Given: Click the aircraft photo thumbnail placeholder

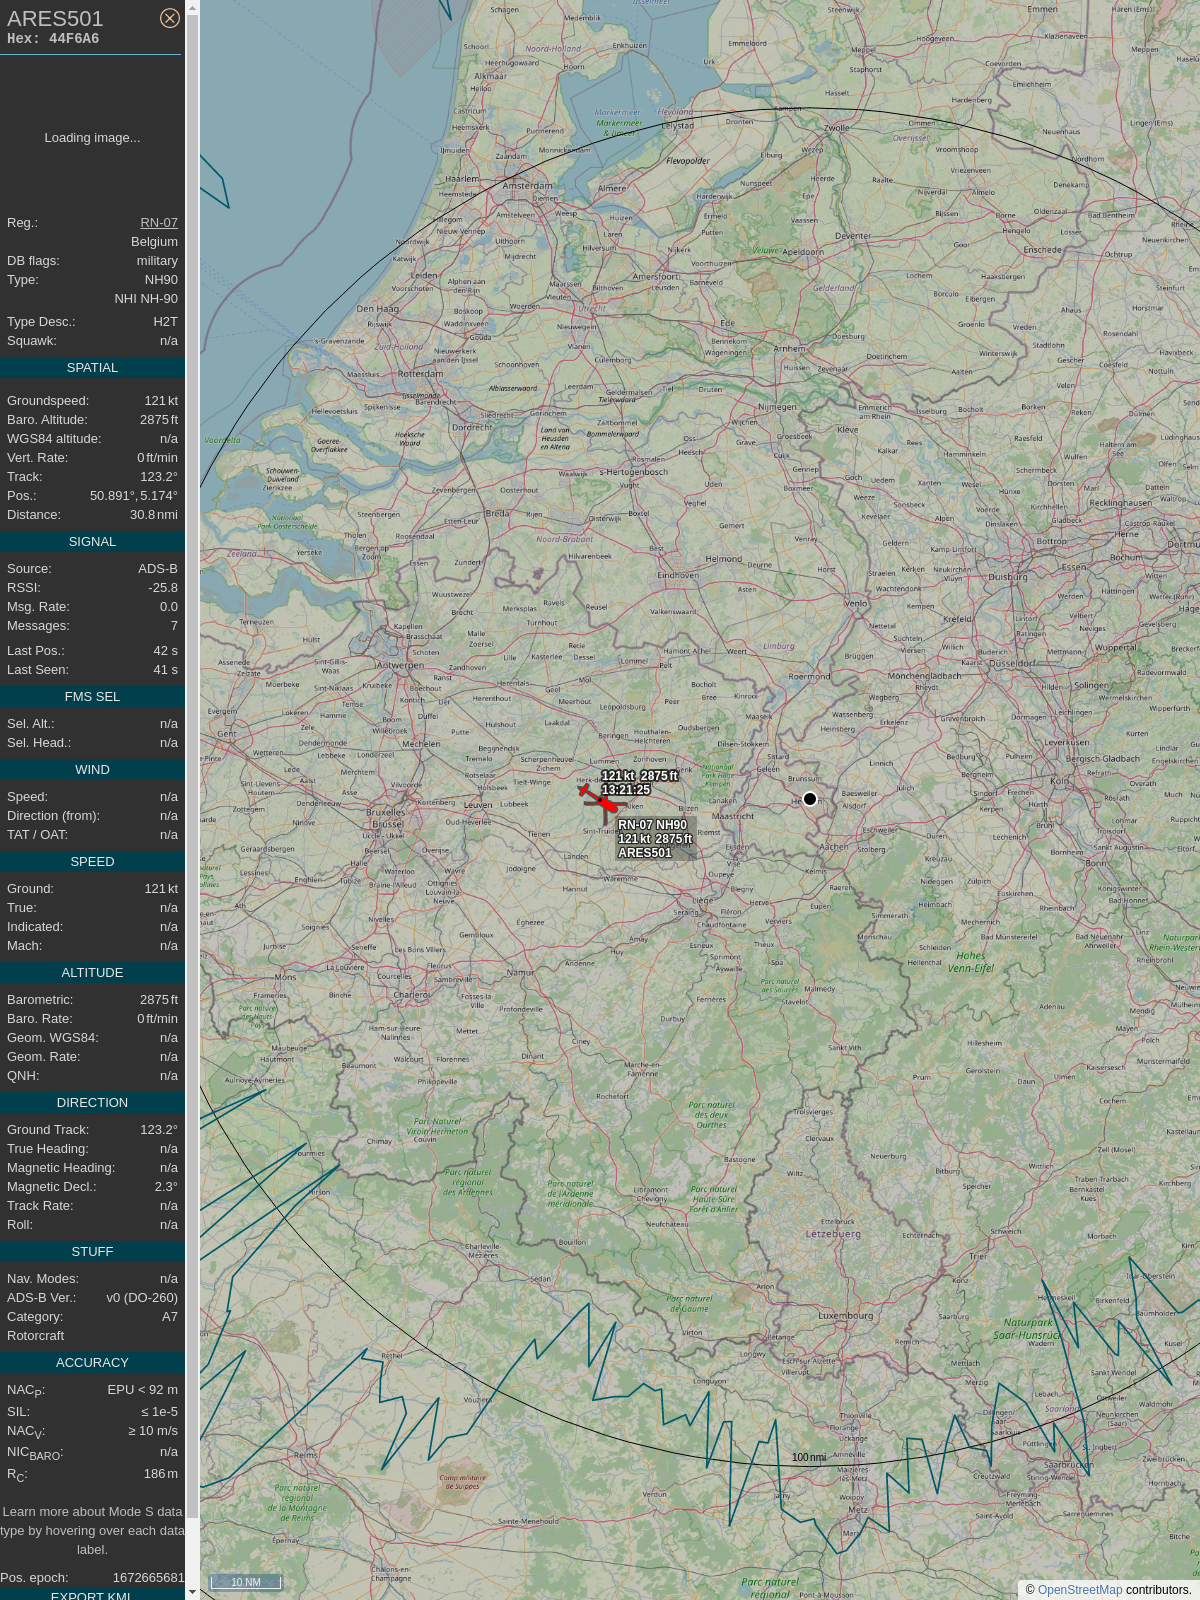Looking at the screenshot, I should click(92, 138).
